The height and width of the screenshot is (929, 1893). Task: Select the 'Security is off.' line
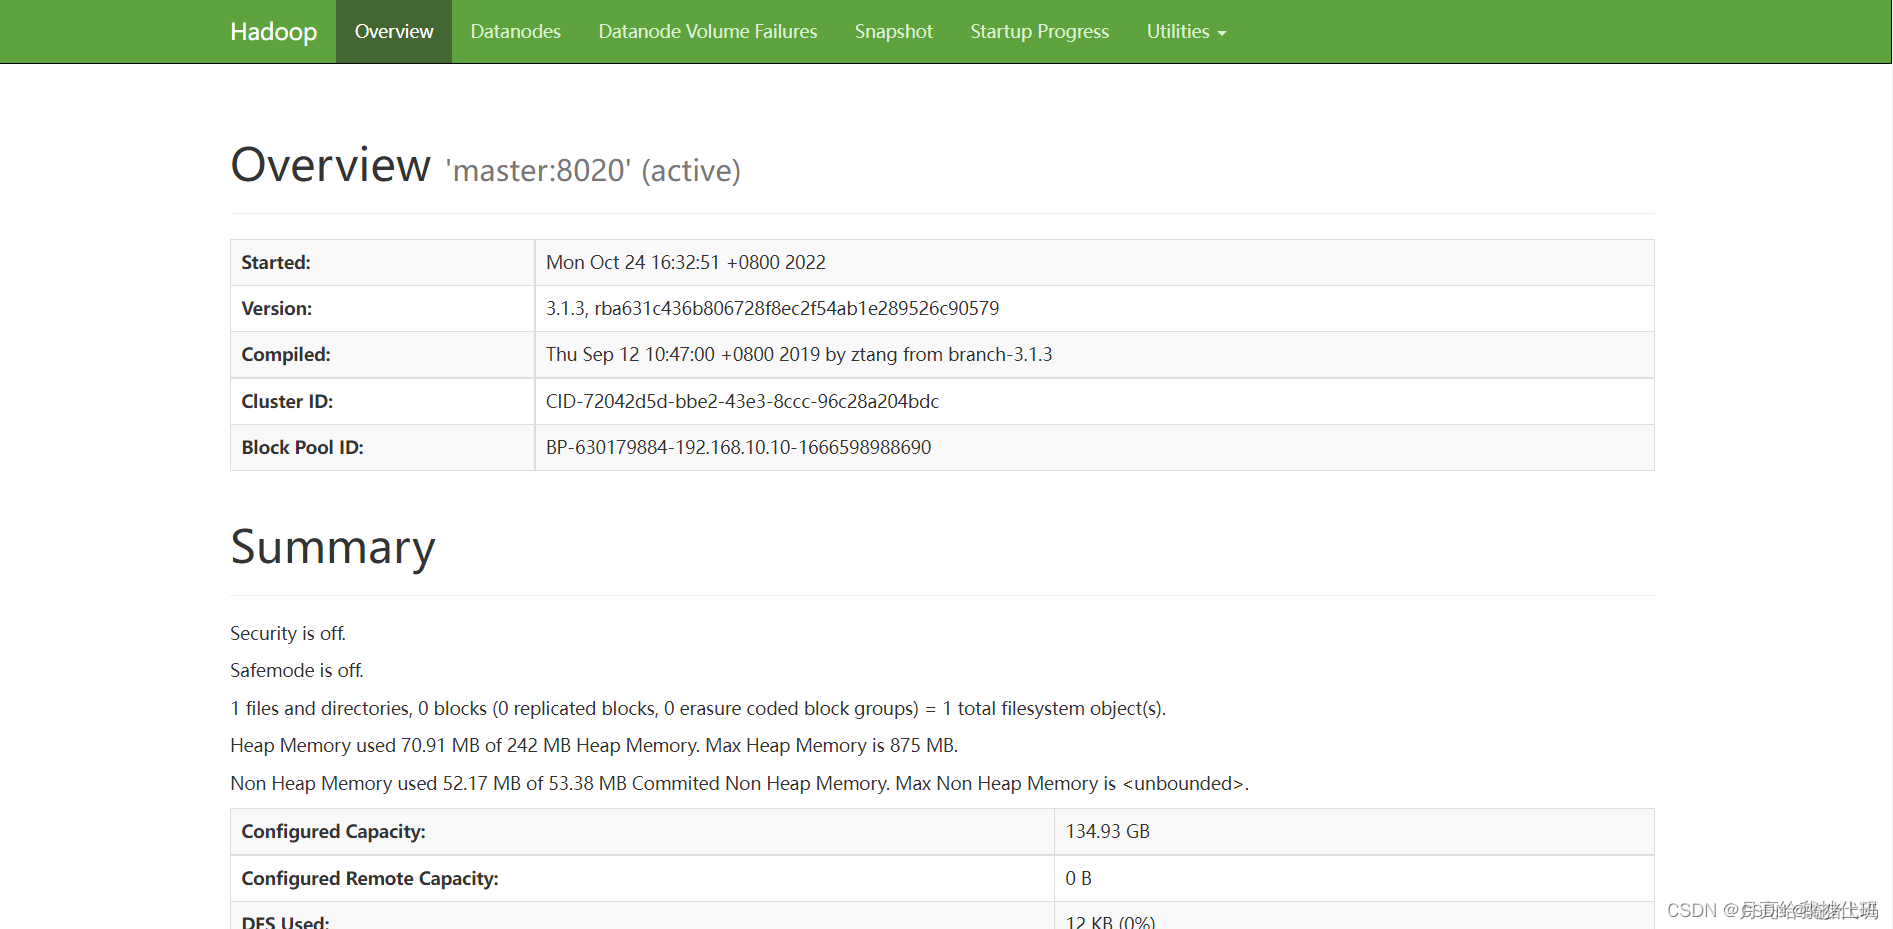coord(288,633)
